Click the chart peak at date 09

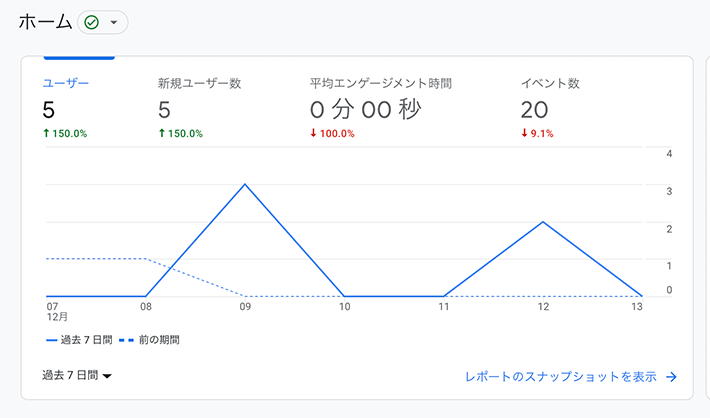pos(245,184)
